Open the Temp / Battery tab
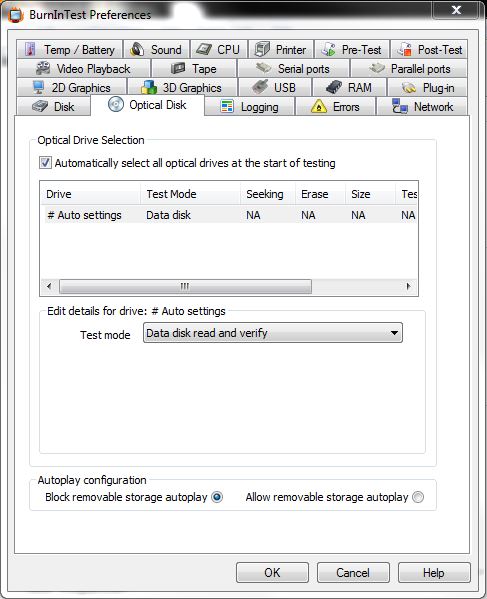Screen dimensions: 487x599 (70, 49)
